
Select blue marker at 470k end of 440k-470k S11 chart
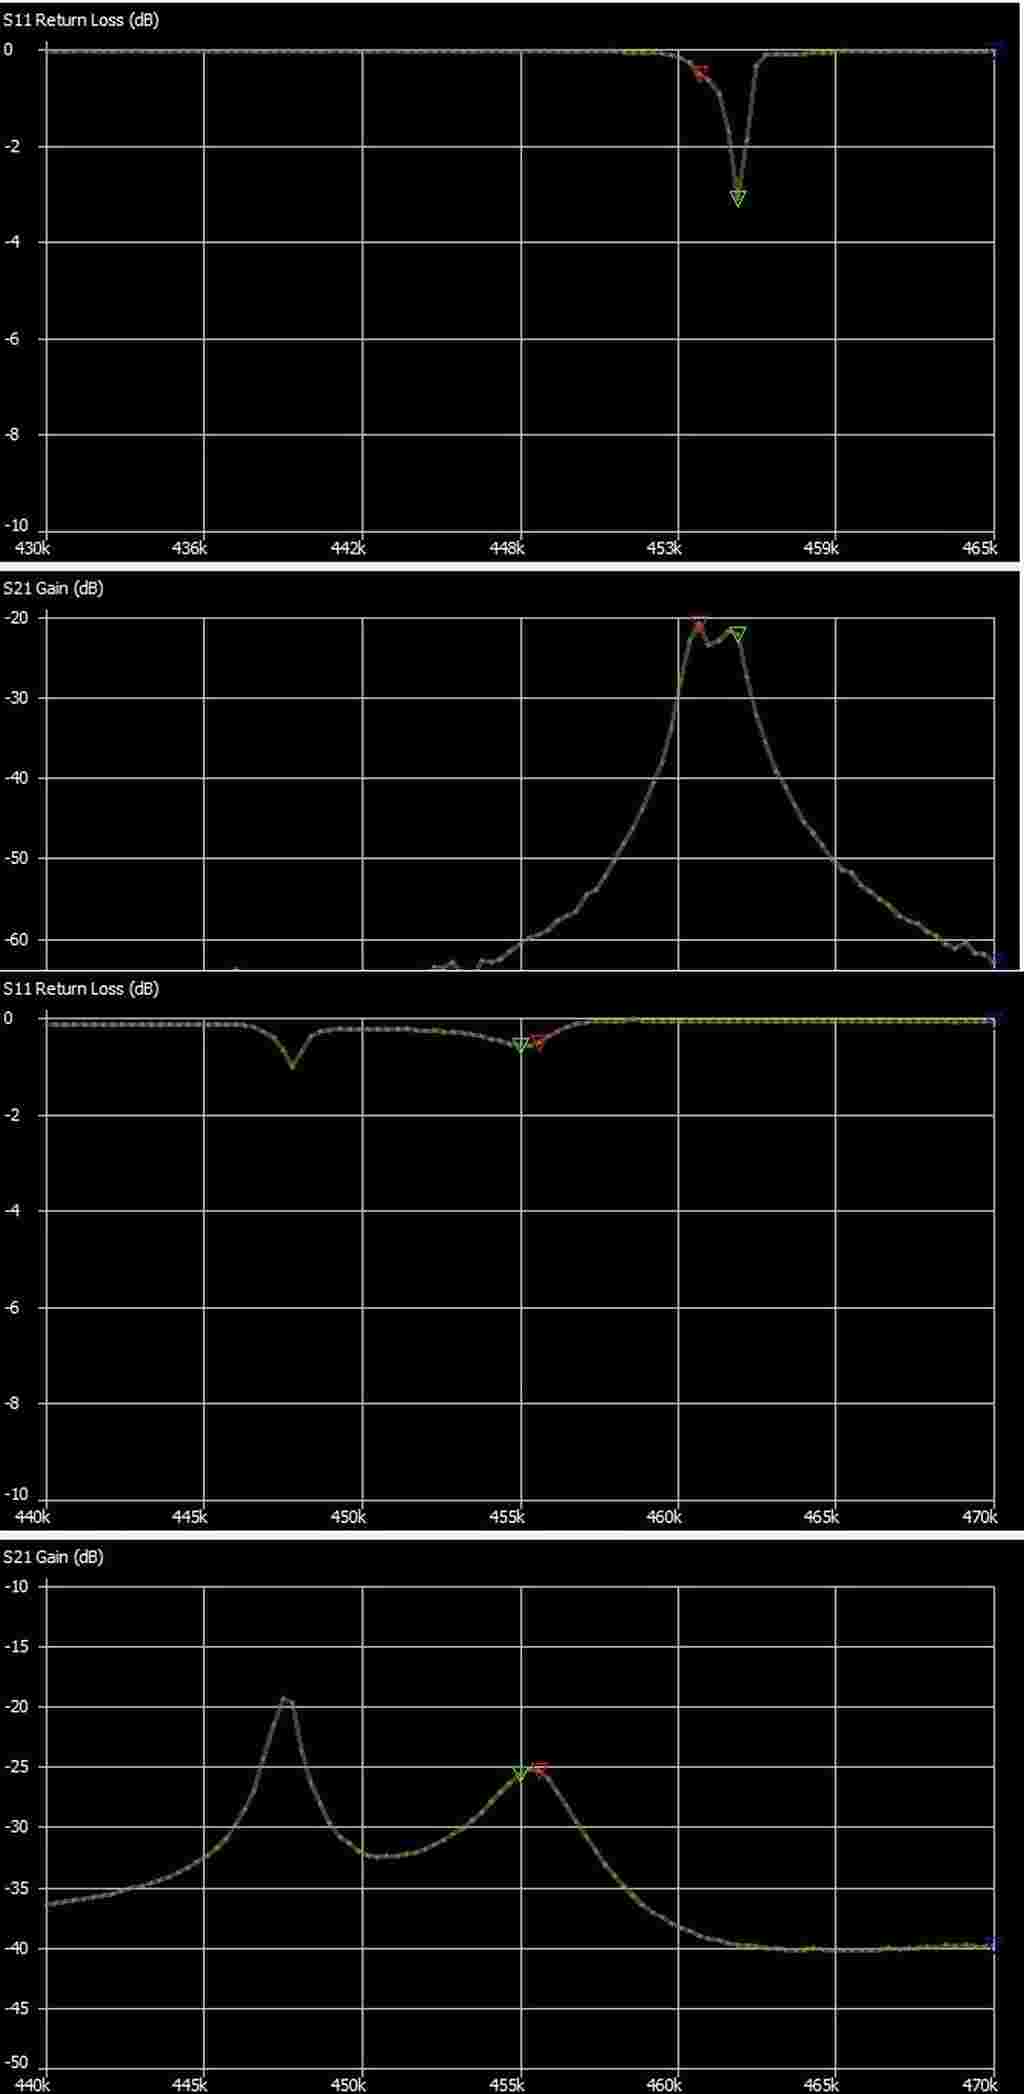(x=996, y=1018)
